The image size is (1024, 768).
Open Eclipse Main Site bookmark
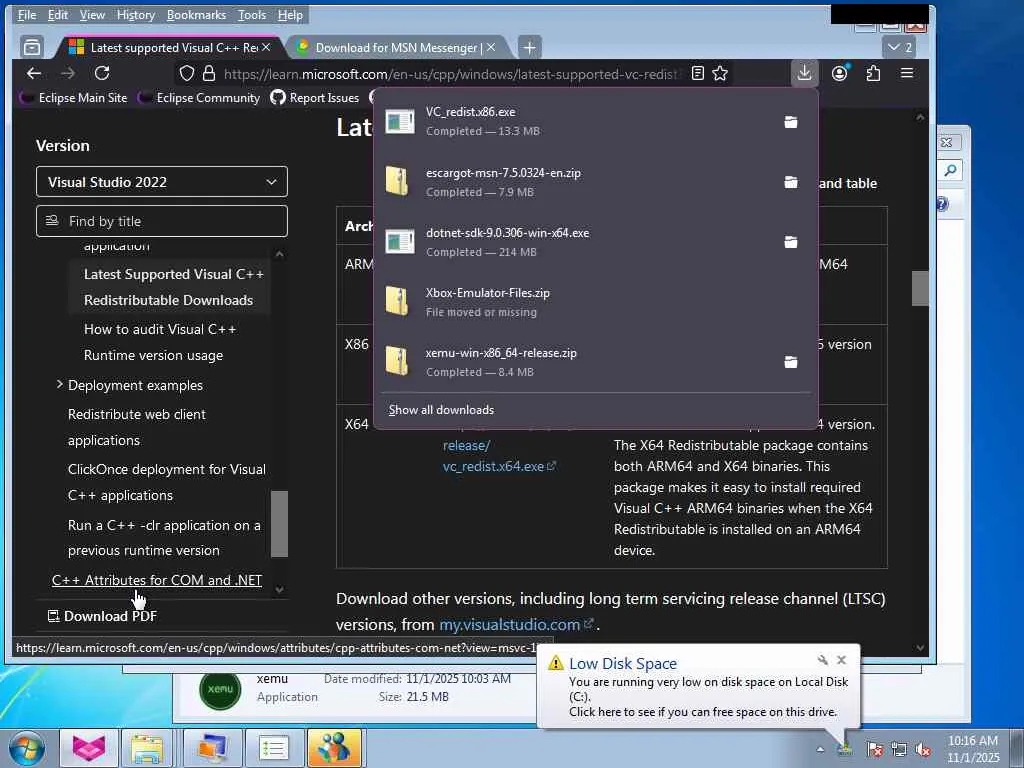point(74,98)
